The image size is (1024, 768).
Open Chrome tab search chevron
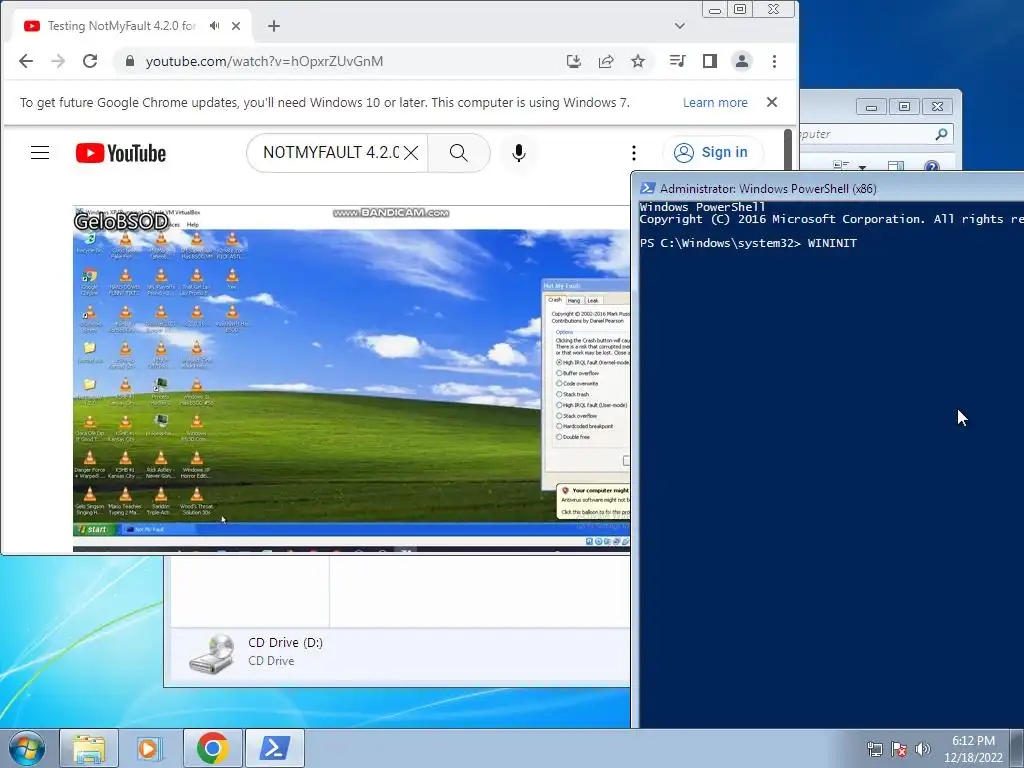(x=680, y=26)
